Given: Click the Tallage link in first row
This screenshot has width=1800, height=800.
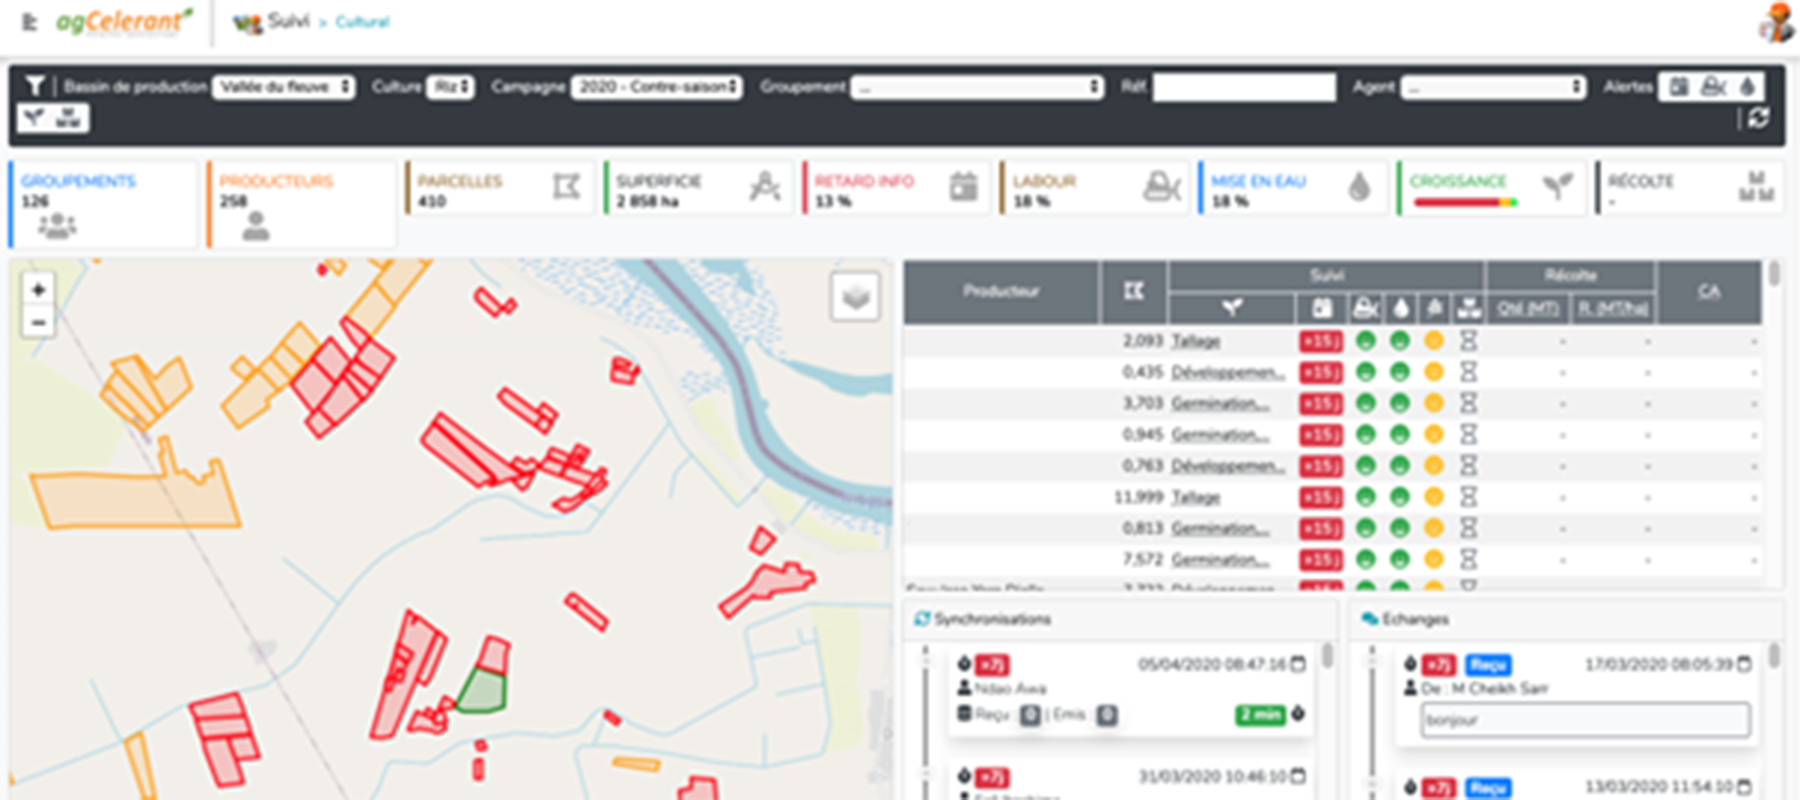Looking at the screenshot, I should tap(1195, 341).
